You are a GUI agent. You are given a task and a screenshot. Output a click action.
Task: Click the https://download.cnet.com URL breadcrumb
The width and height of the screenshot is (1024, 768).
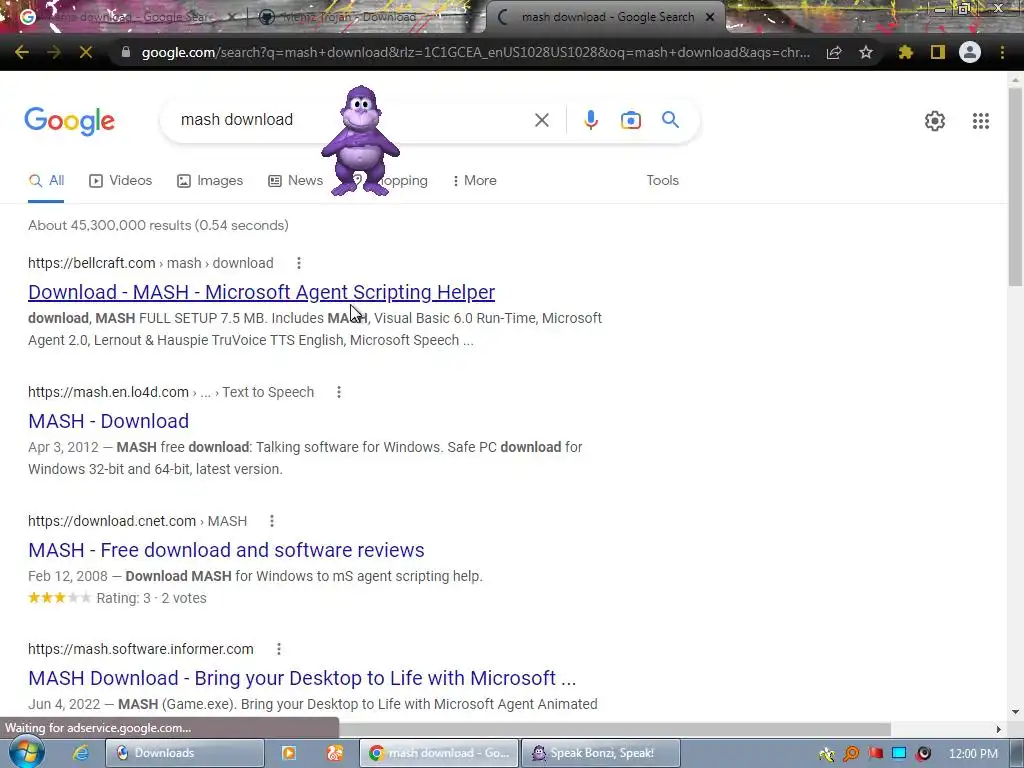(112, 521)
